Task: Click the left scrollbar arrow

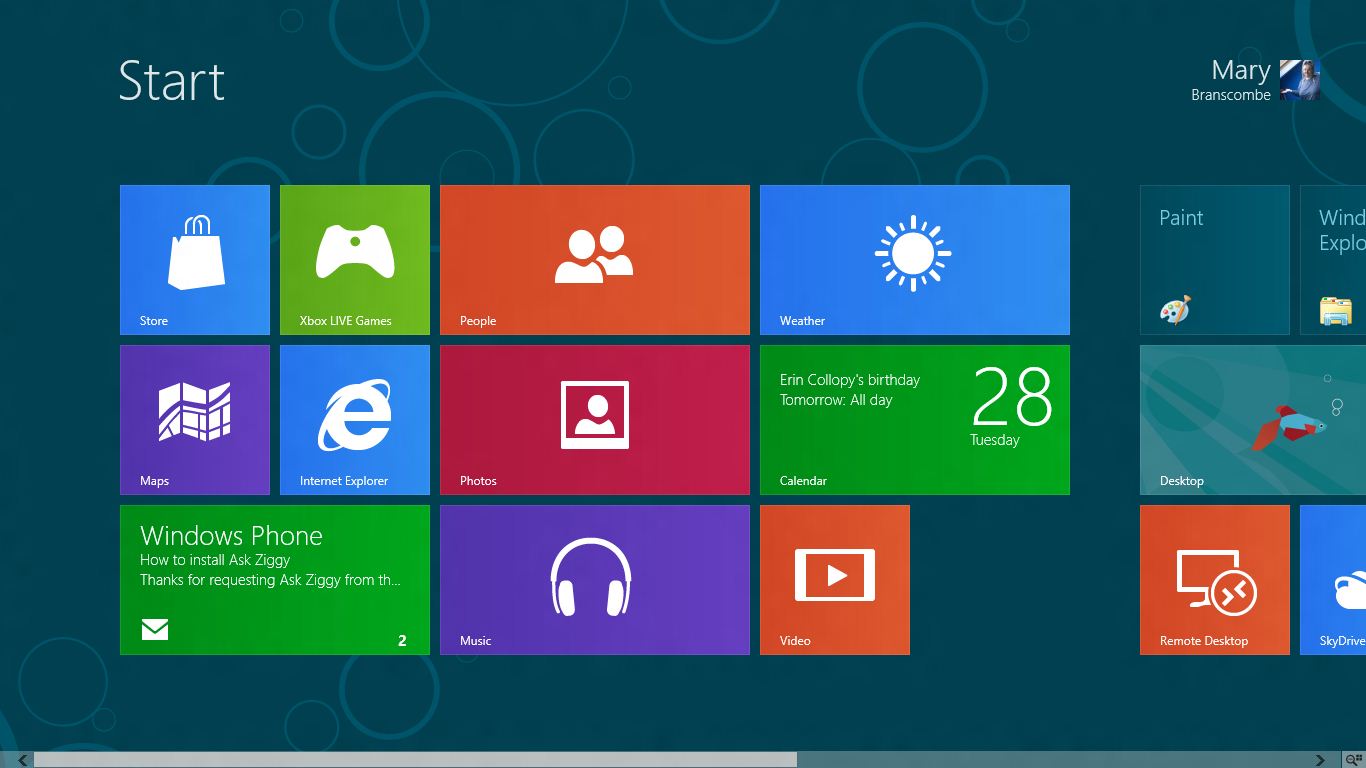Action: pyautogui.click(x=22, y=760)
